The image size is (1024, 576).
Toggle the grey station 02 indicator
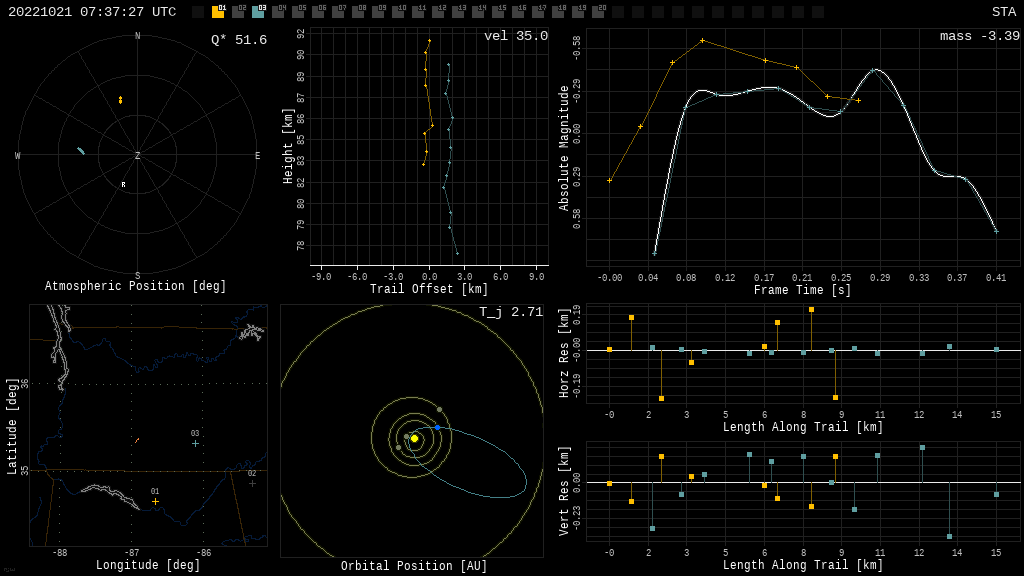pyautogui.click(x=238, y=12)
